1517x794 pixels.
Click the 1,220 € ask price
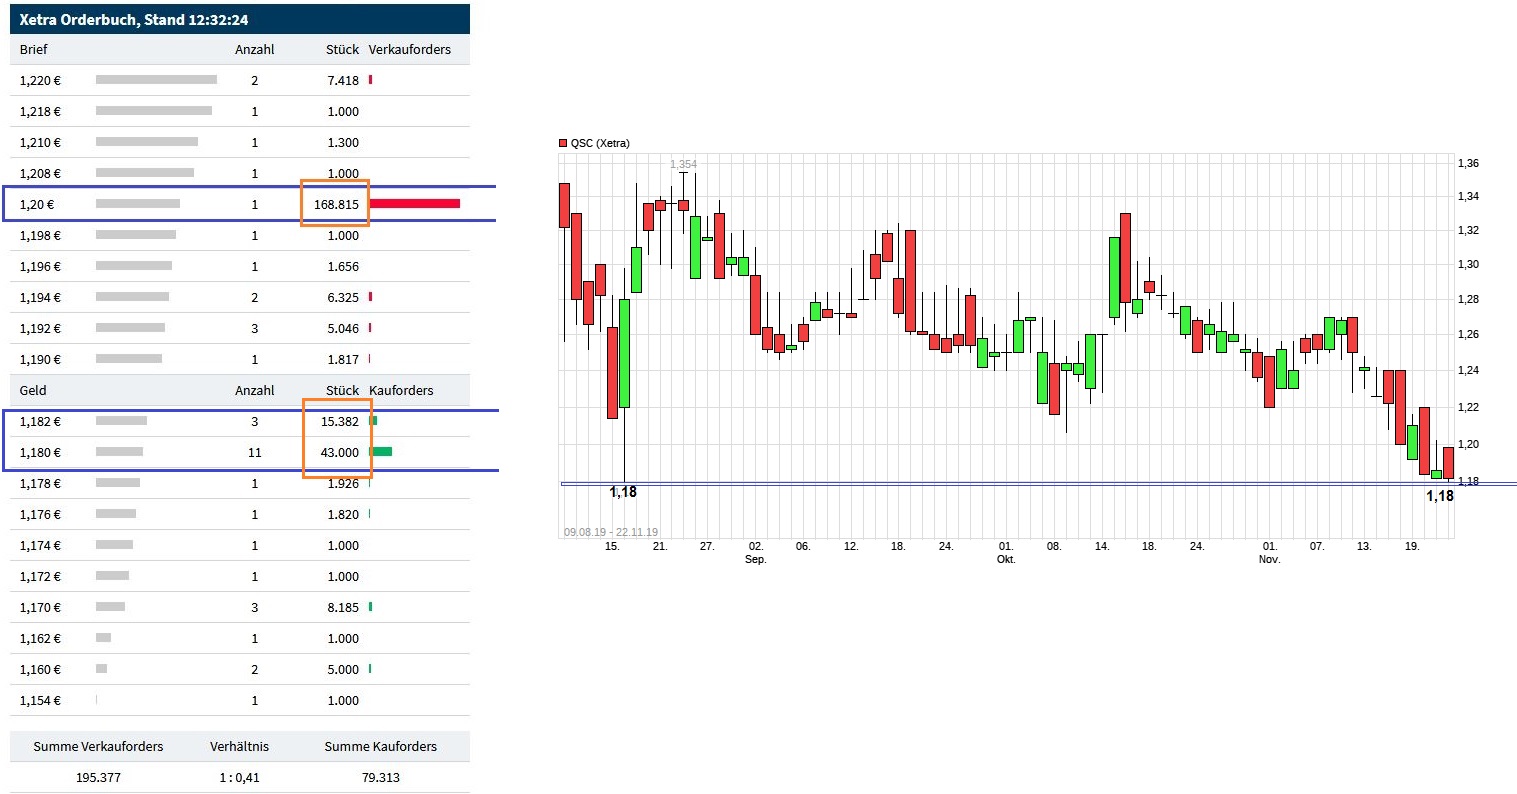coord(40,80)
